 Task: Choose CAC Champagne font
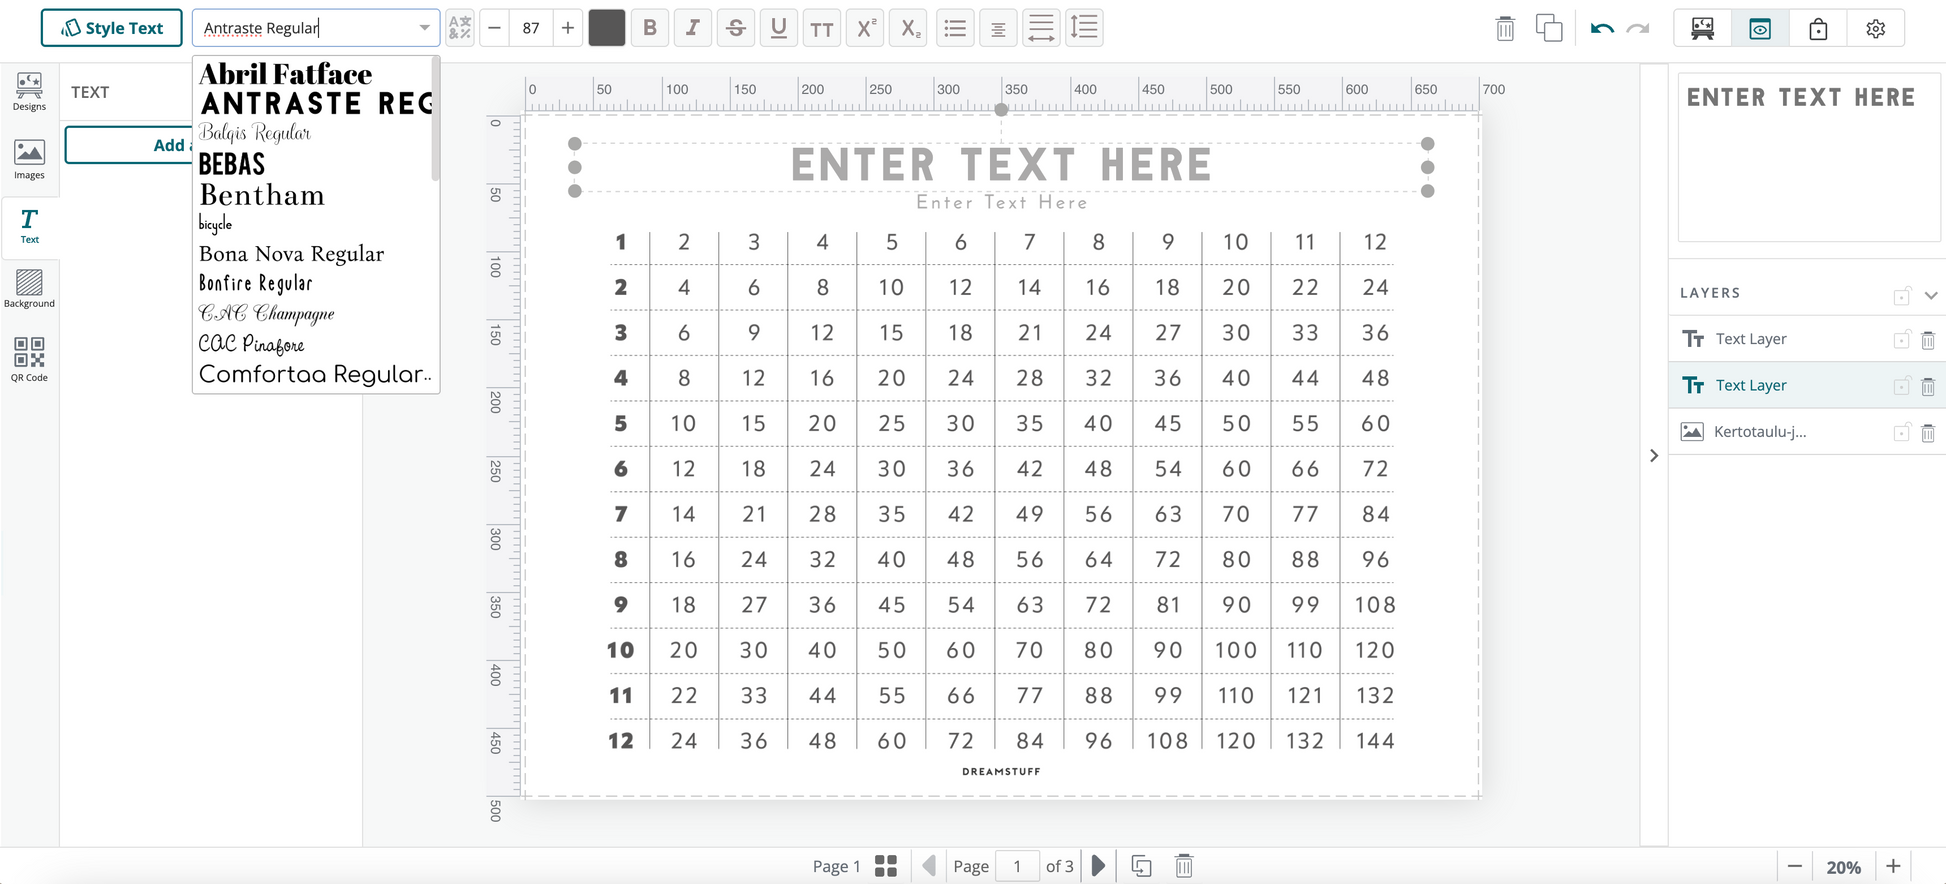[267, 314]
